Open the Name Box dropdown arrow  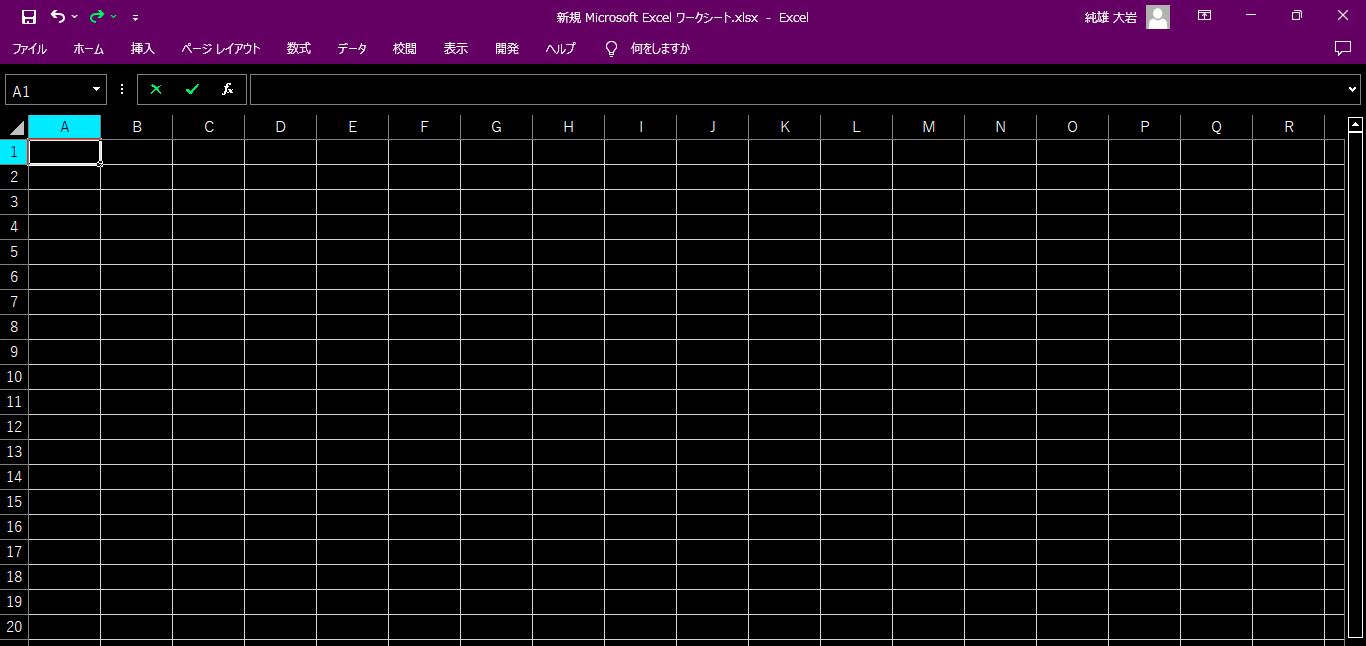pos(95,89)
